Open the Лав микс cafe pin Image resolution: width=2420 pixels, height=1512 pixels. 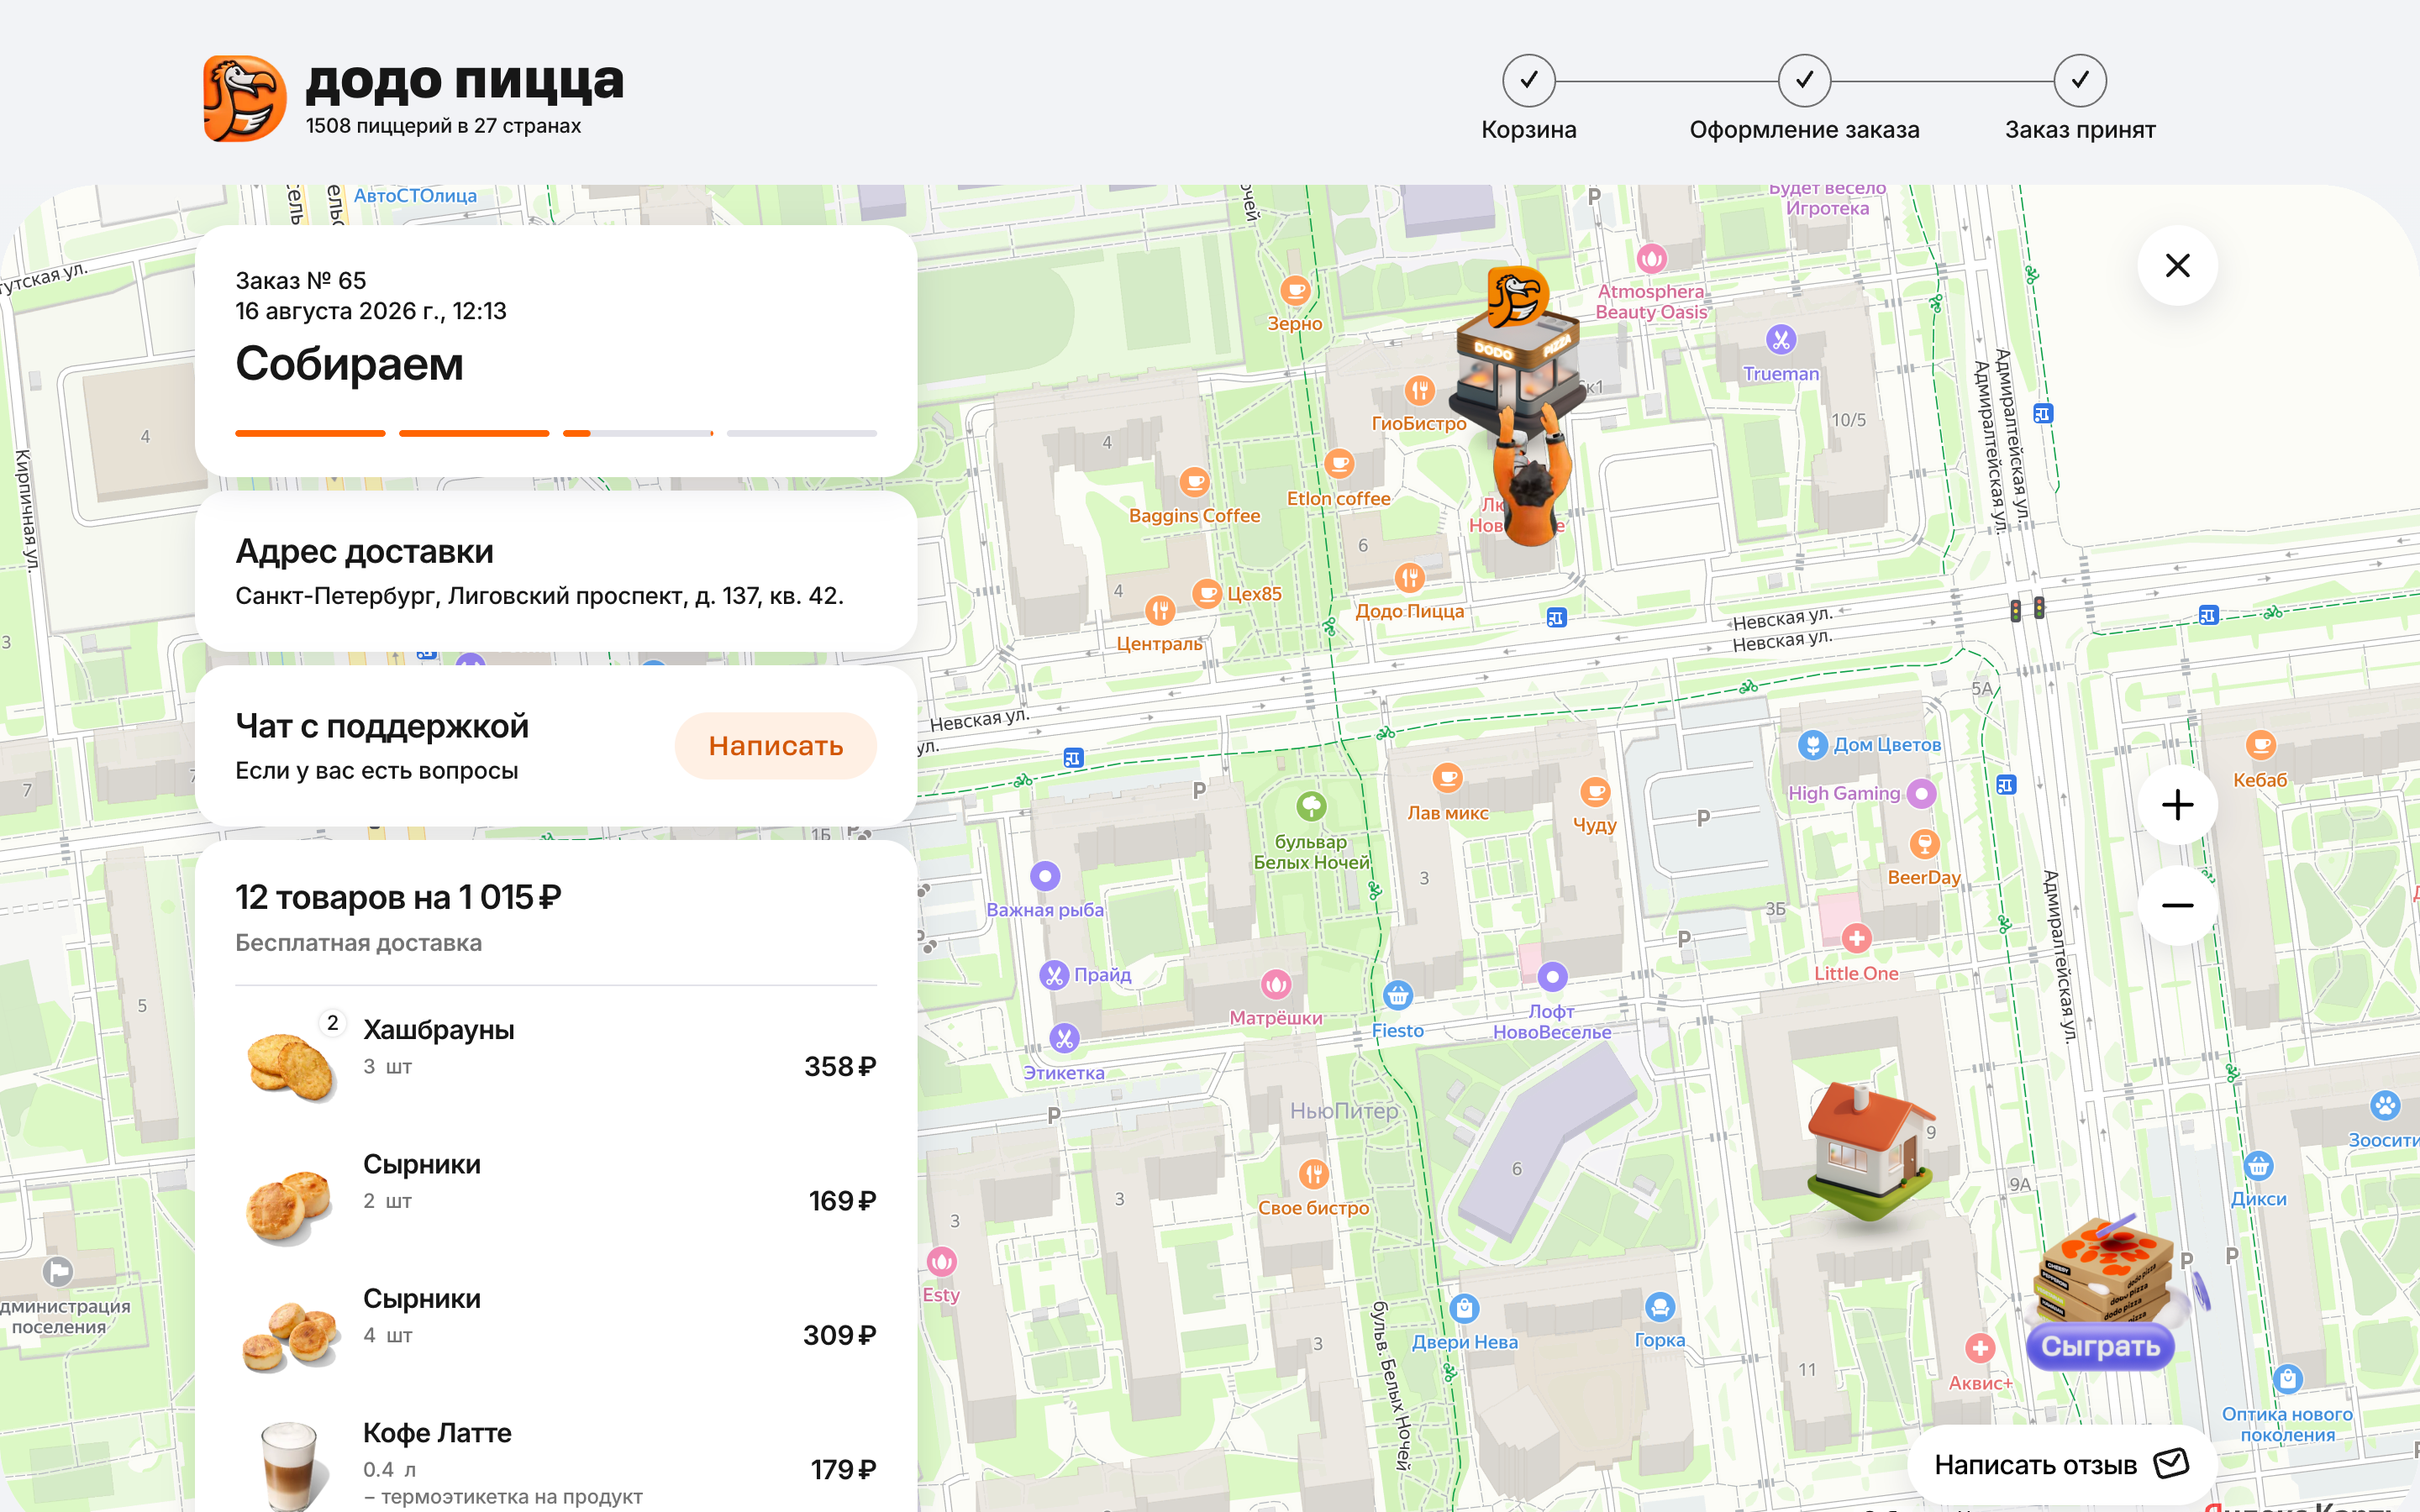(1447, 778)
